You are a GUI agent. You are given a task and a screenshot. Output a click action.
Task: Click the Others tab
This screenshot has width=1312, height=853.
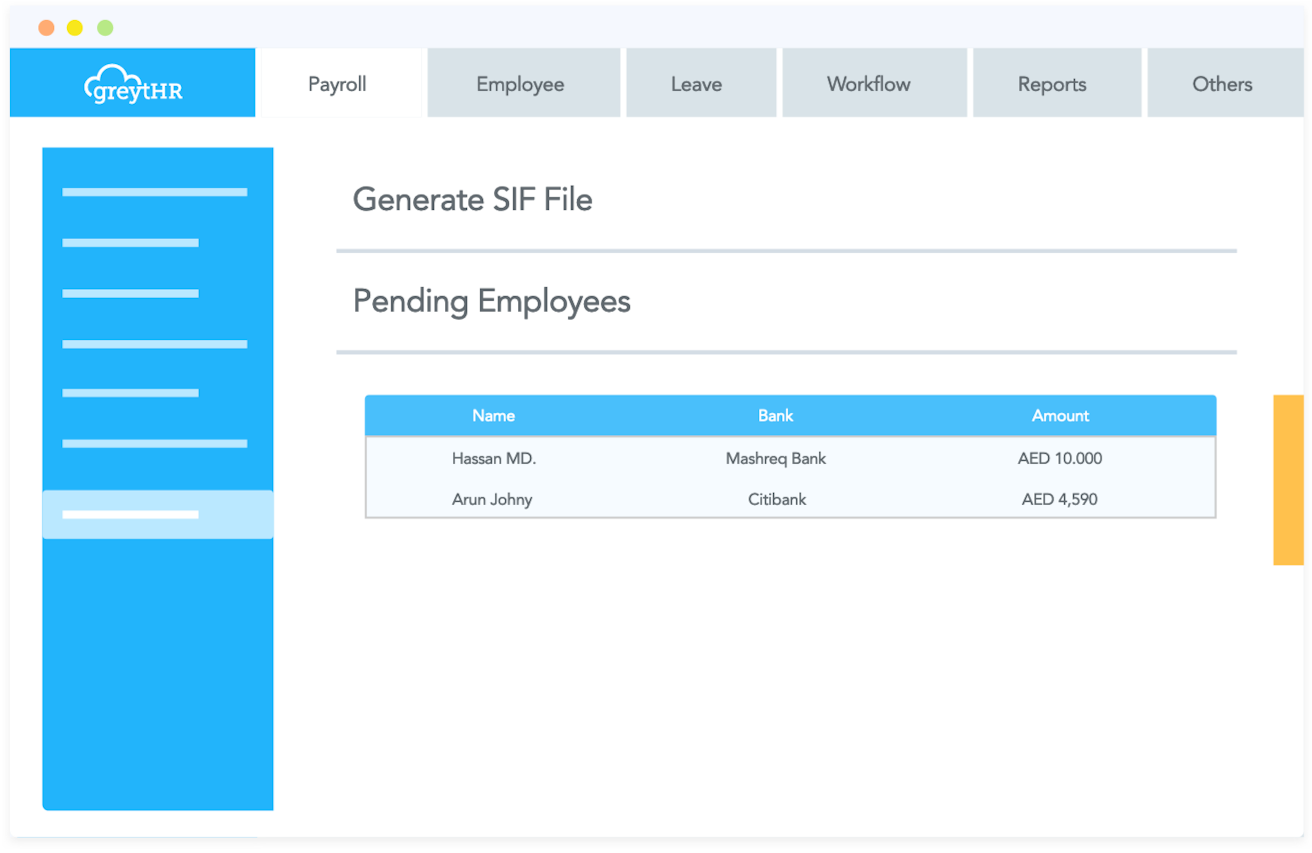pyautogui.click(x=1221, y=84)
